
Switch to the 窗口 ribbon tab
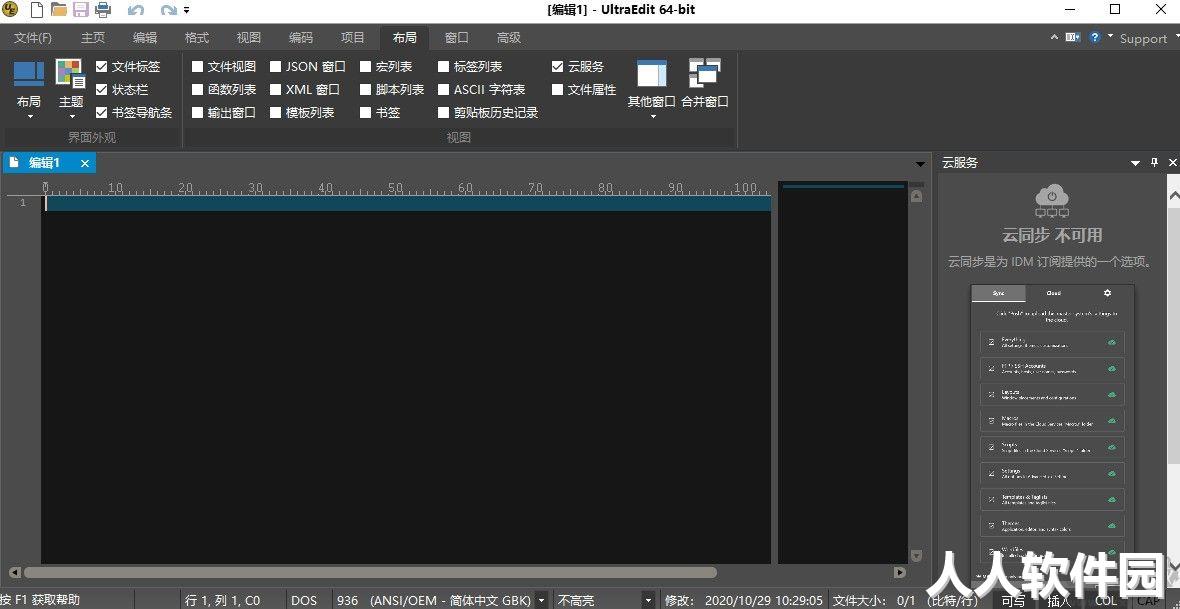pos(457,38)
